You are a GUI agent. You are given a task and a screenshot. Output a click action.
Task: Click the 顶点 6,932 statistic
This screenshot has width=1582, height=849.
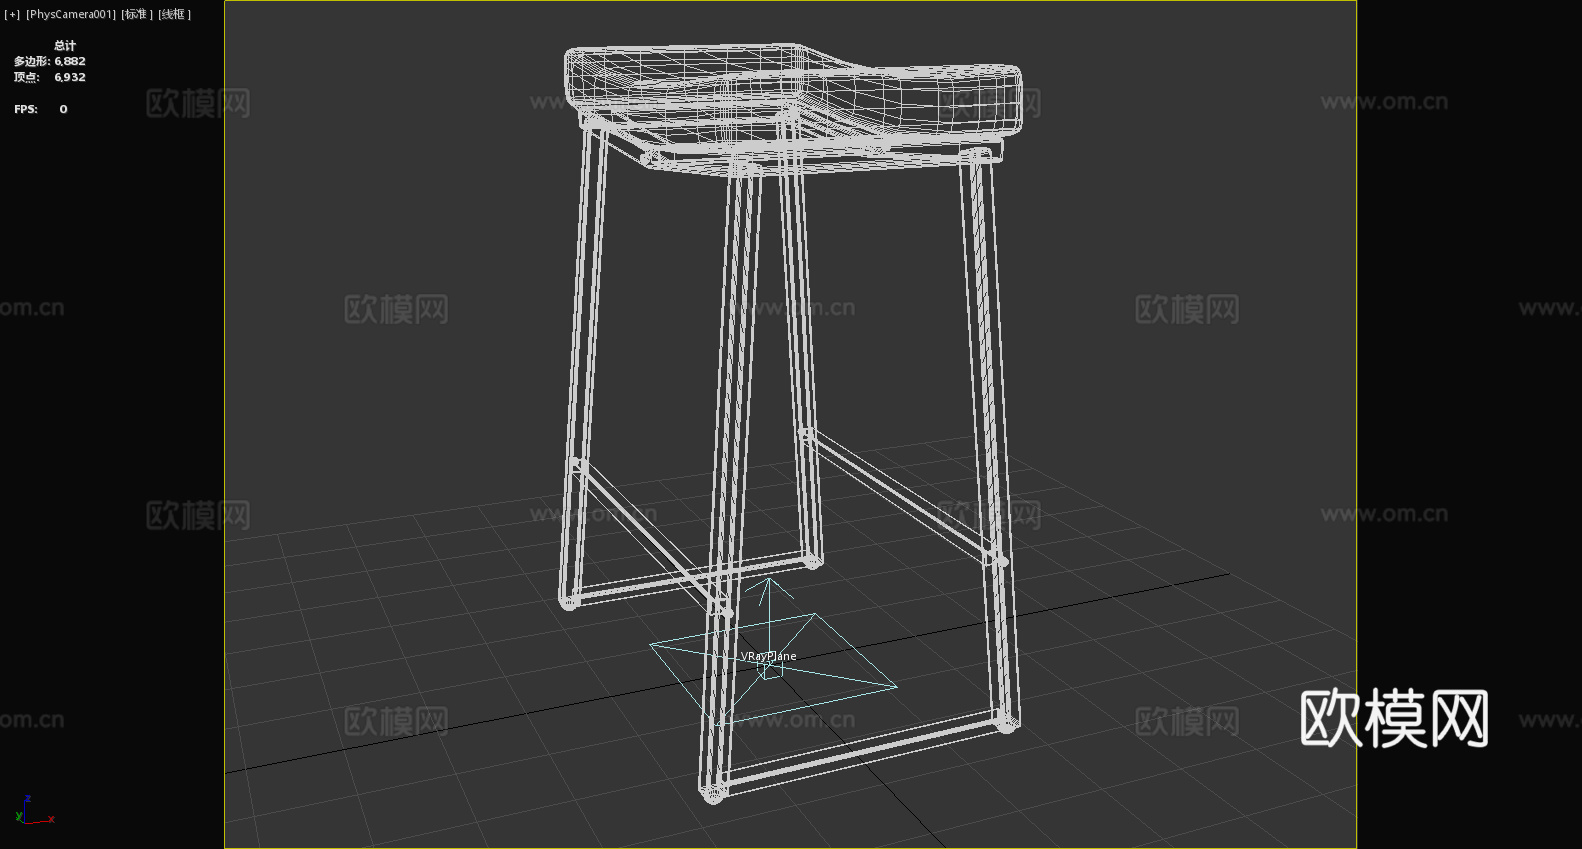click(x=50, y=77)
